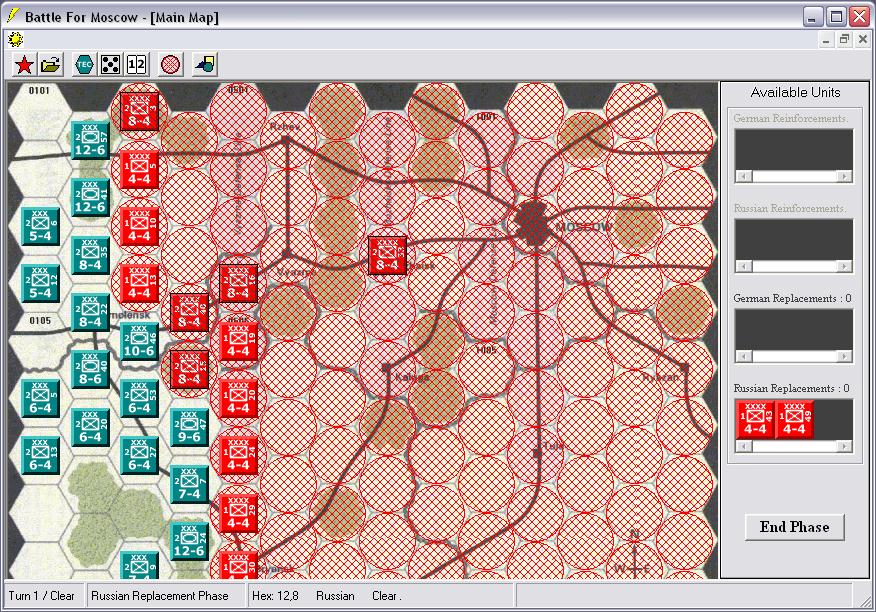Select German 8-4 infantry unit 22

pos(90,312)
